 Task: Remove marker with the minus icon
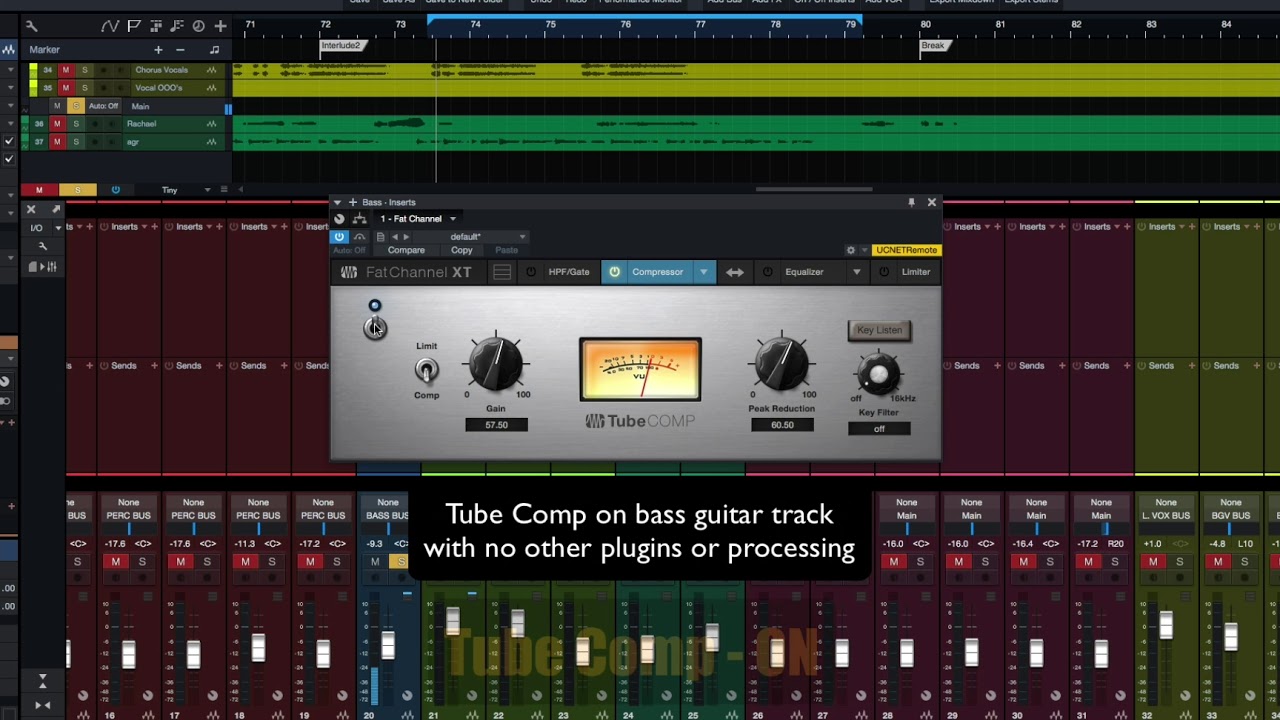(180, 50)
